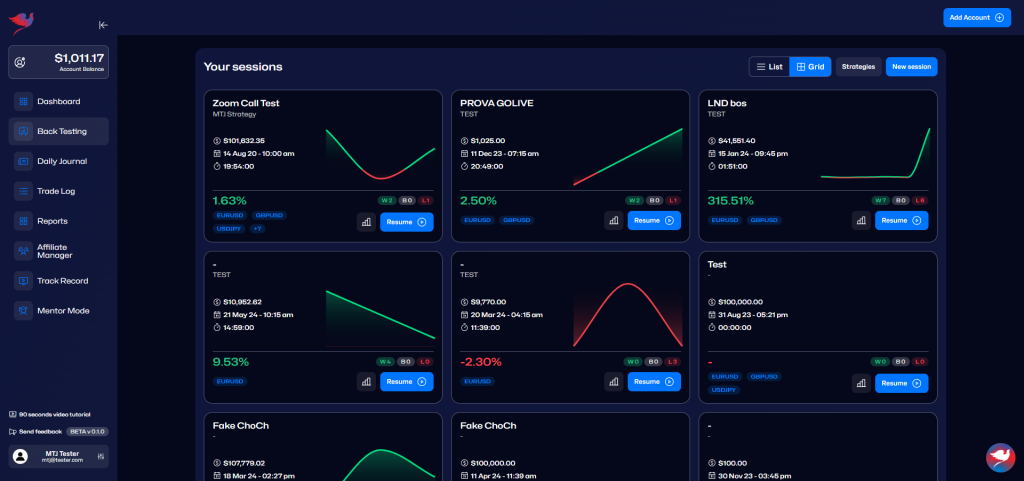Switch sessions to List view
Viewport: 1024px width, 481px height.
(x=769, y=67)
